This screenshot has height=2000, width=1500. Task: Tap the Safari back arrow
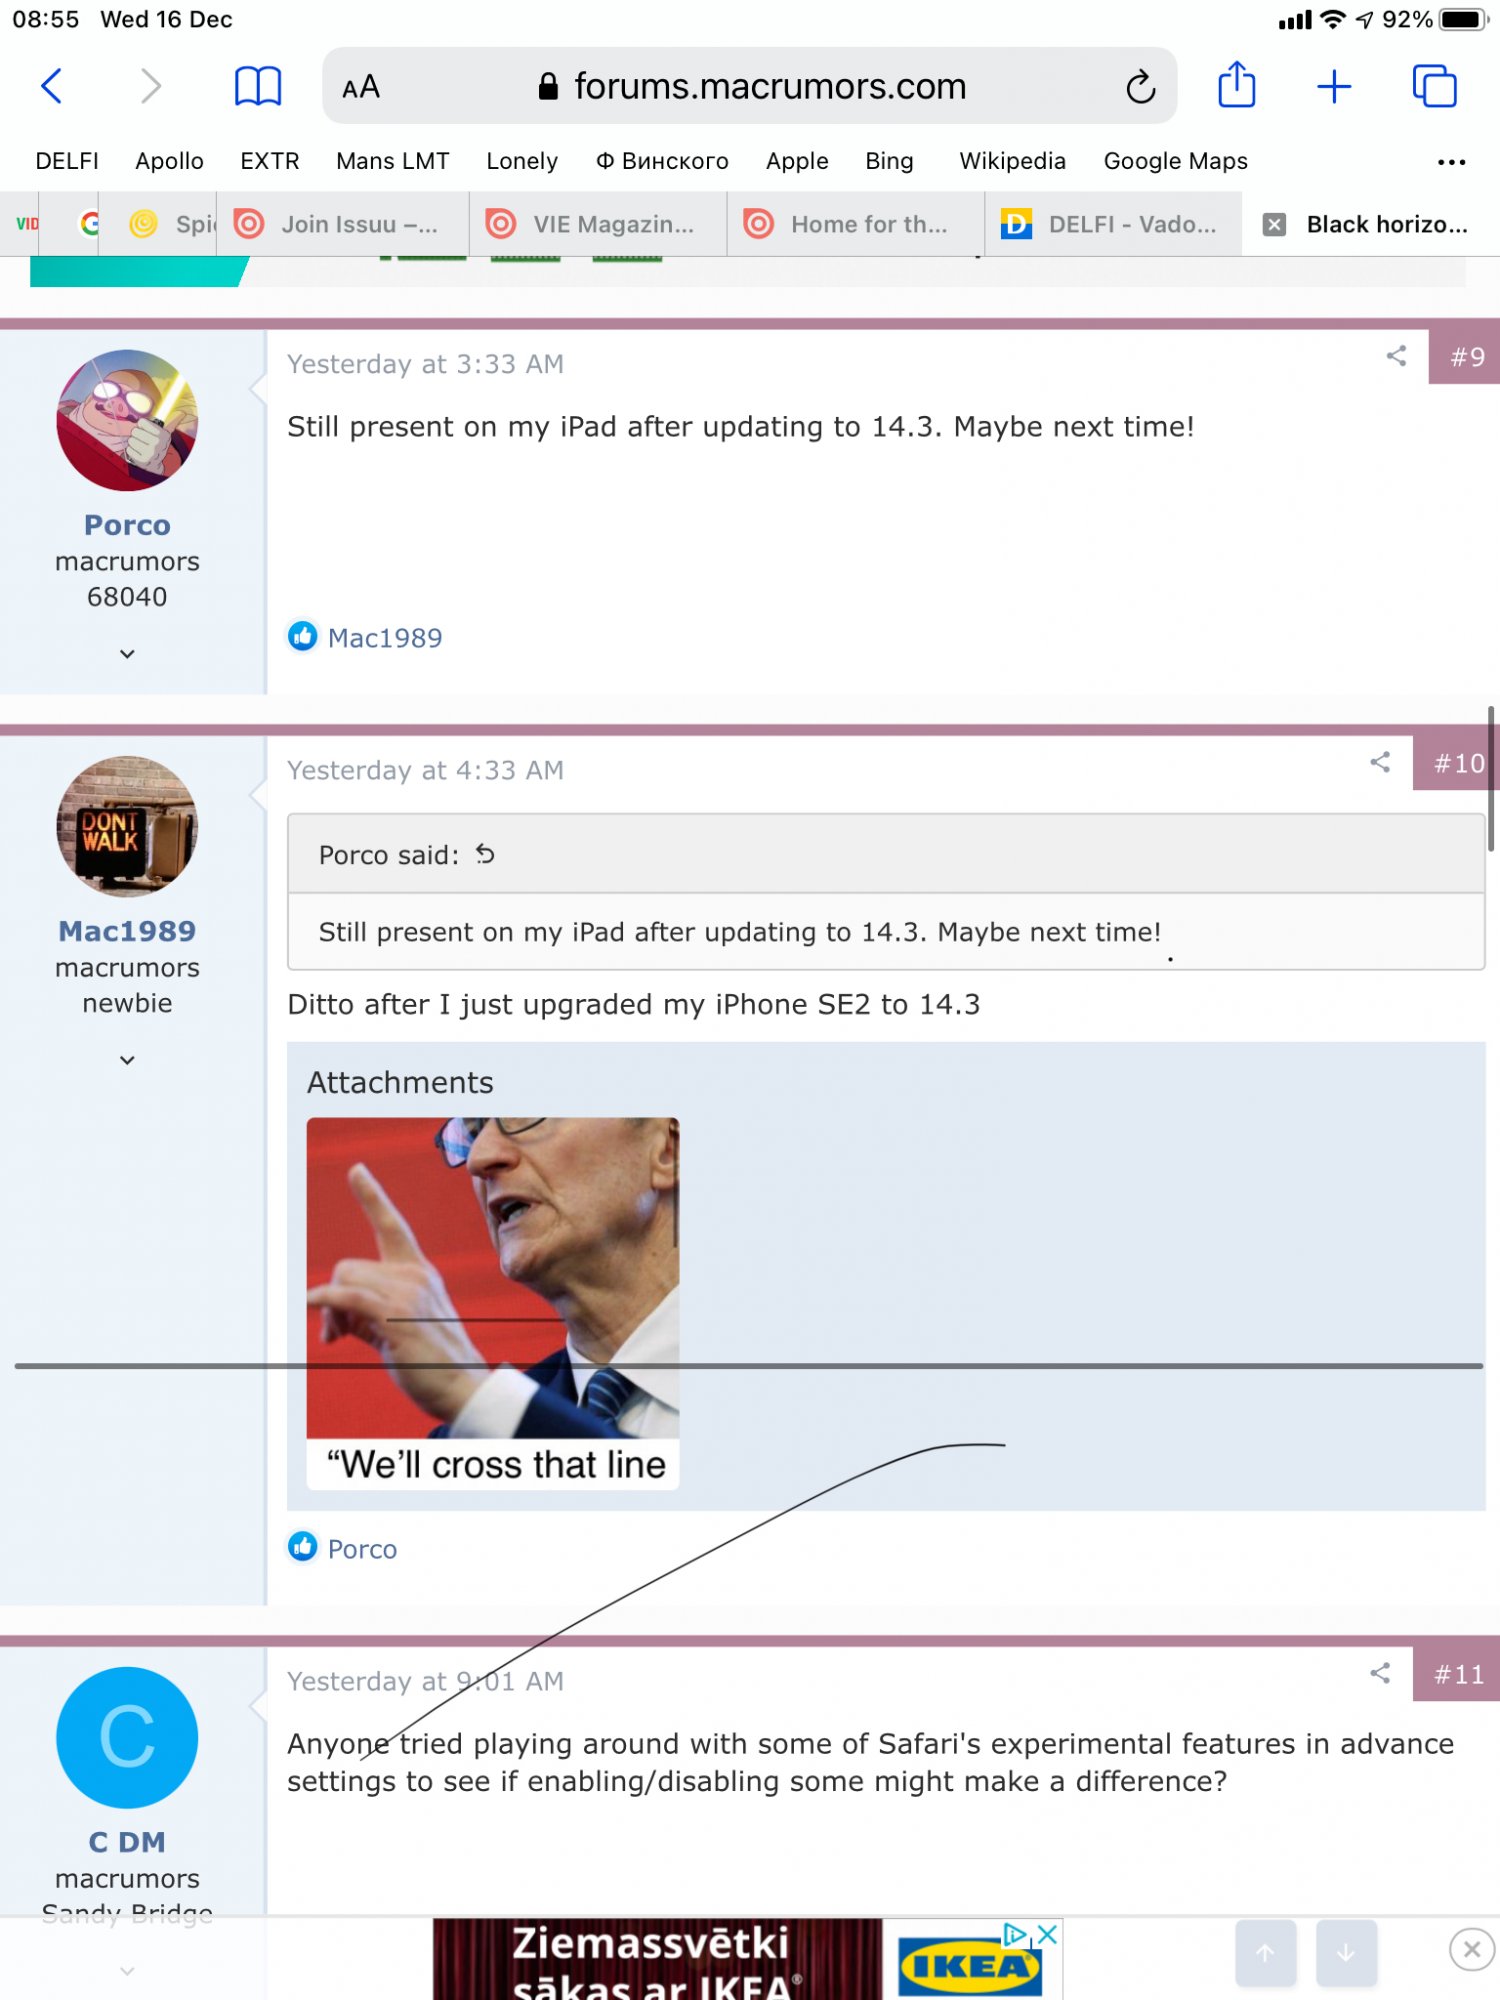[x=52, y=86]
